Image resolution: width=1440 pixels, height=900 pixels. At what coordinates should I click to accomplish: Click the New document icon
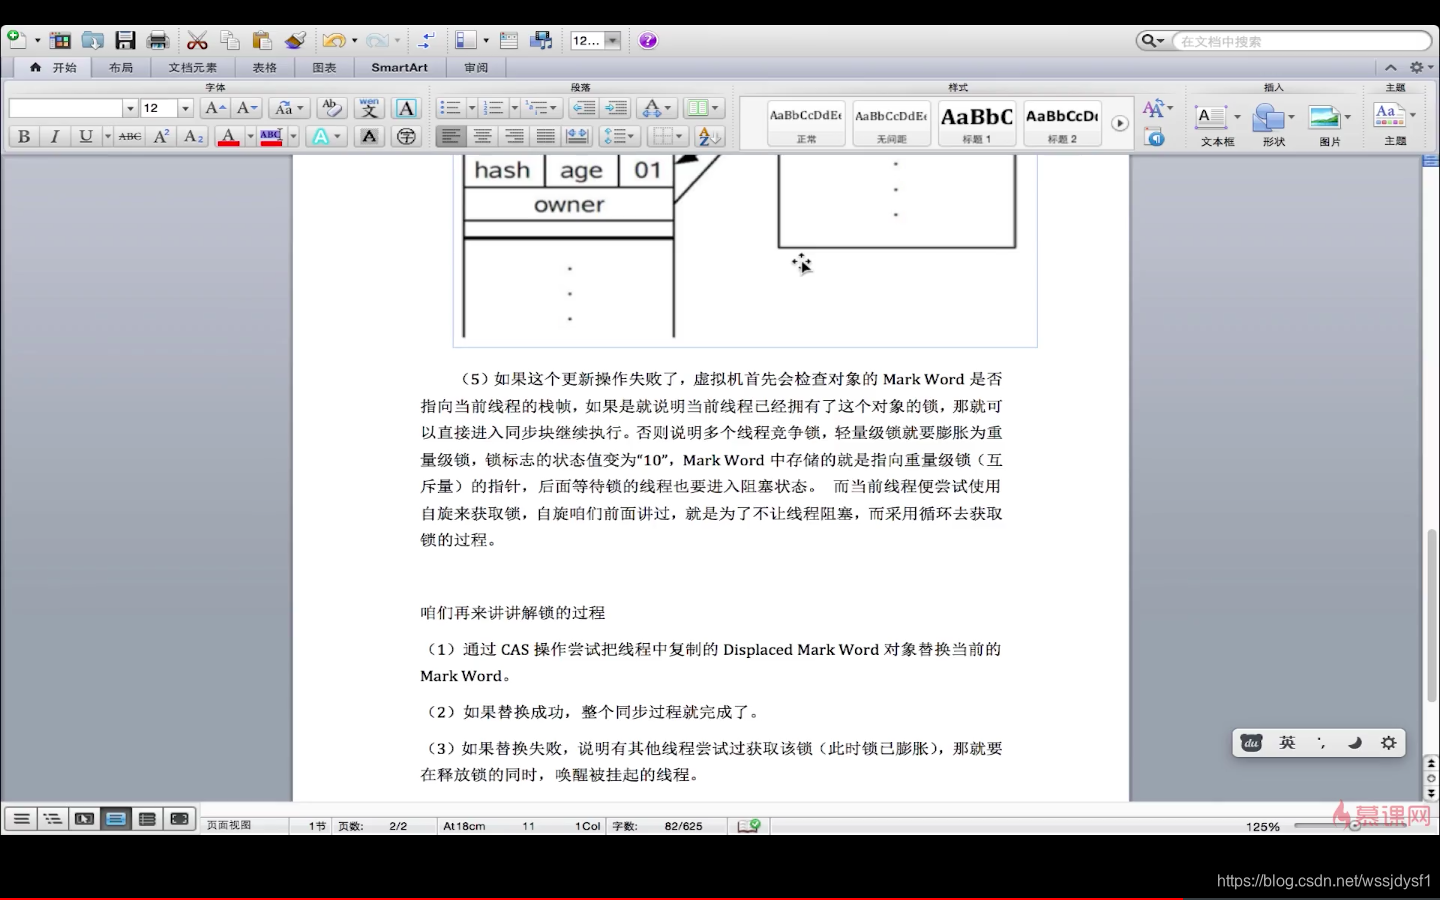tap(16, 40)
